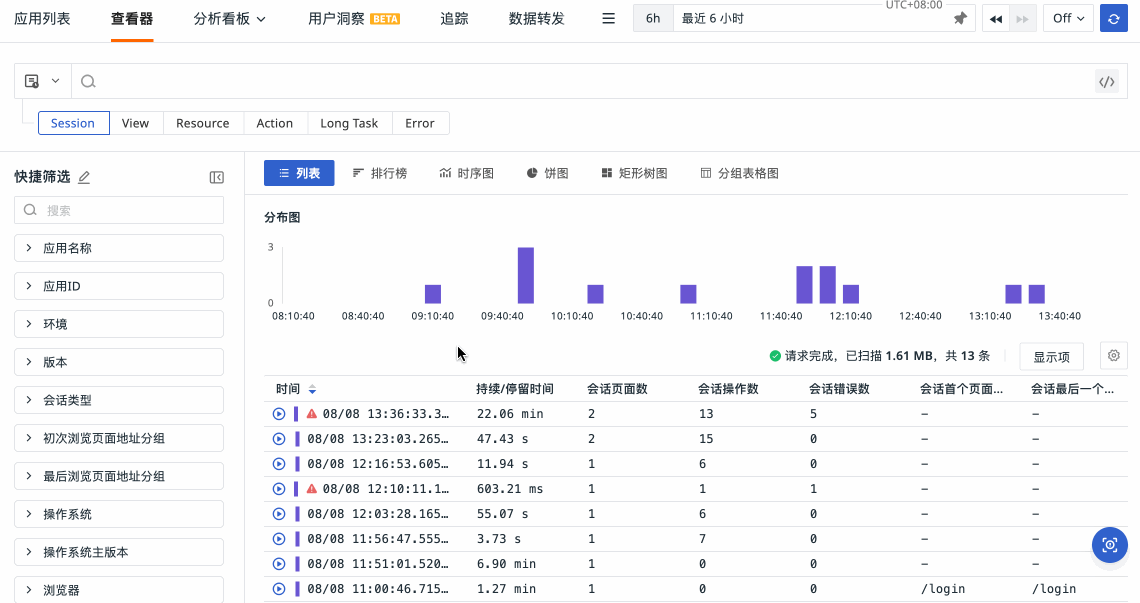This screenshot has height=603, width=1140.
Task: Choose the Long Task data type
Action: [349, 123]
